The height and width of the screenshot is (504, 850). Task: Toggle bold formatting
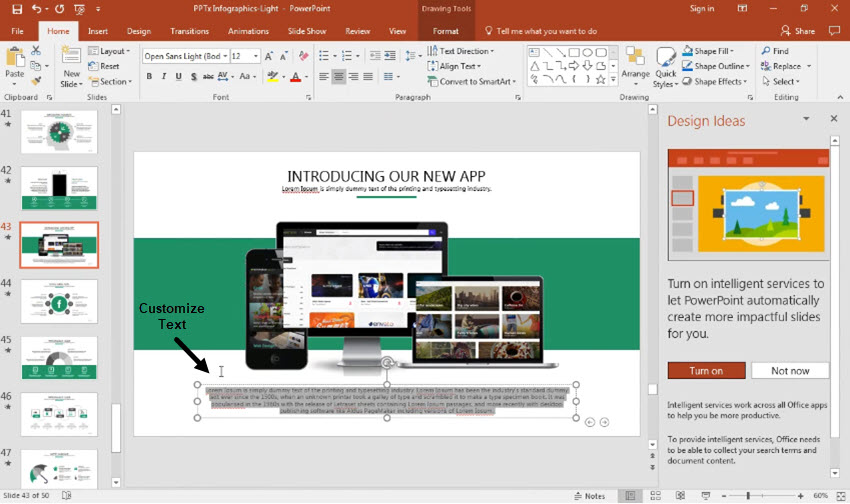(x=149, y=76)
